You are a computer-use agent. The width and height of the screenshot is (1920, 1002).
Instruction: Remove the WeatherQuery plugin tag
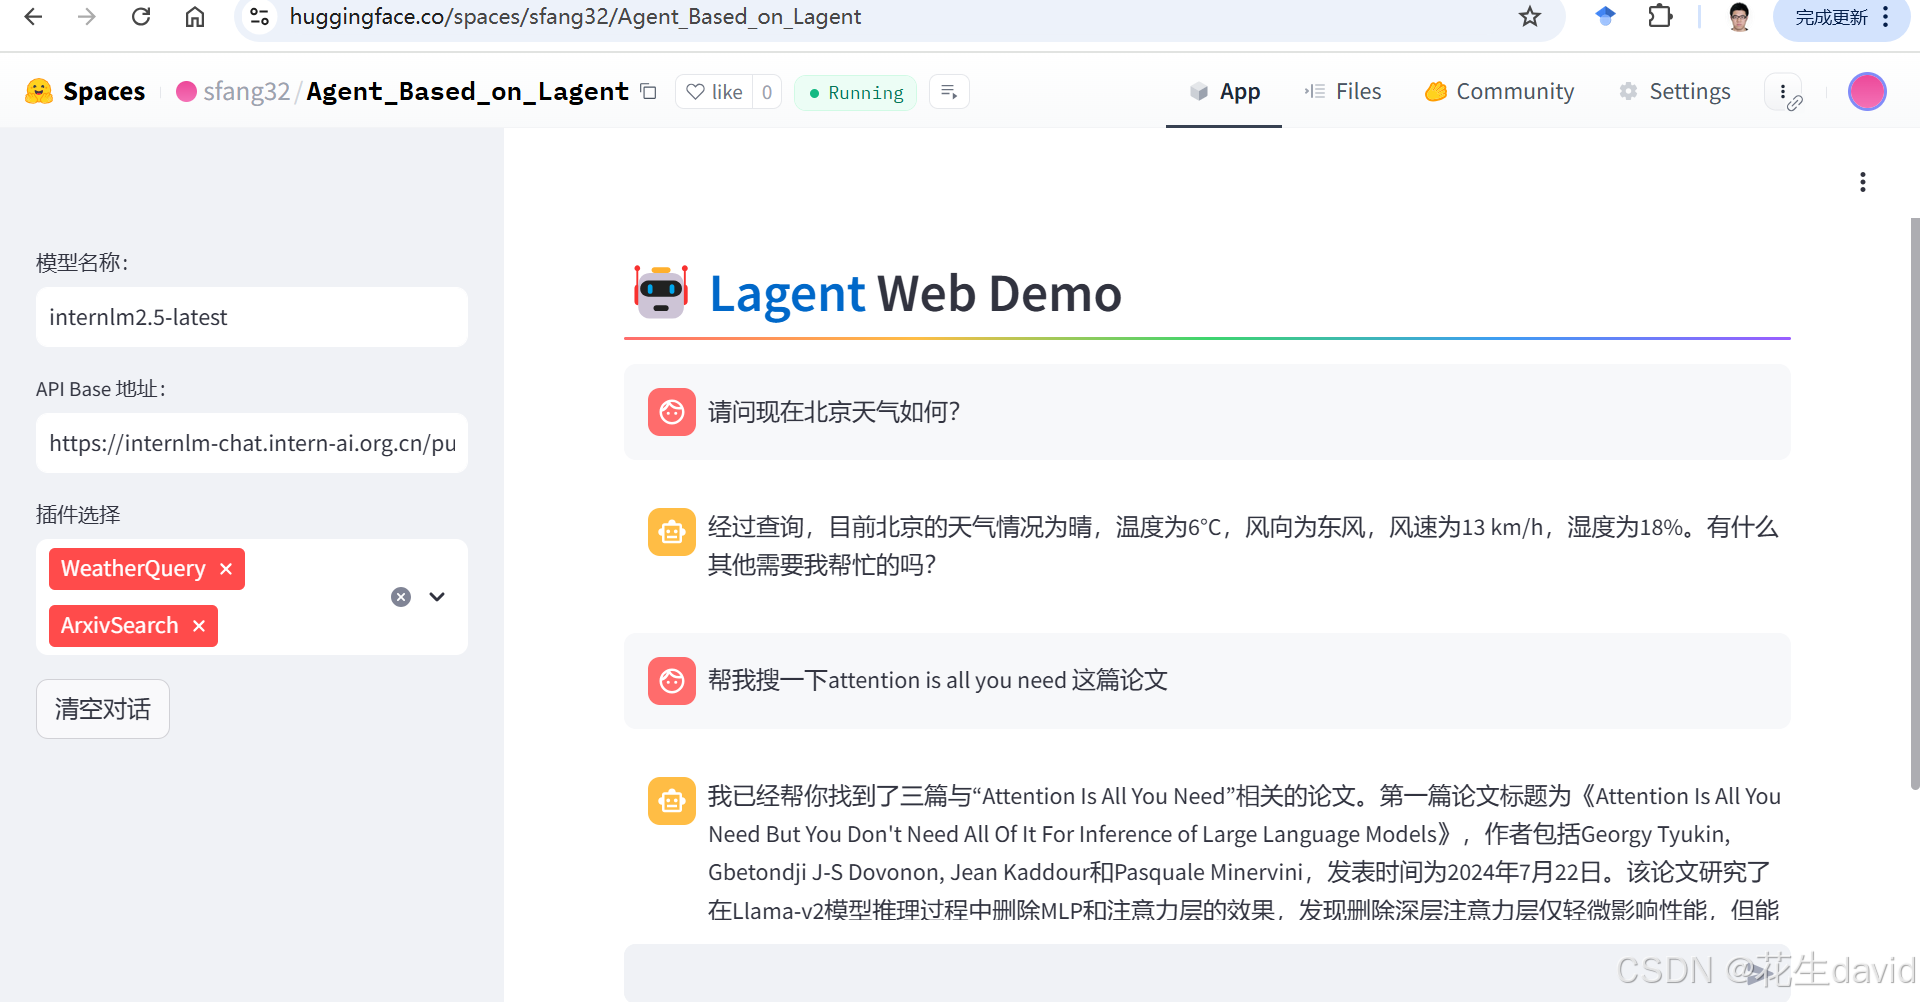(226, 569)
